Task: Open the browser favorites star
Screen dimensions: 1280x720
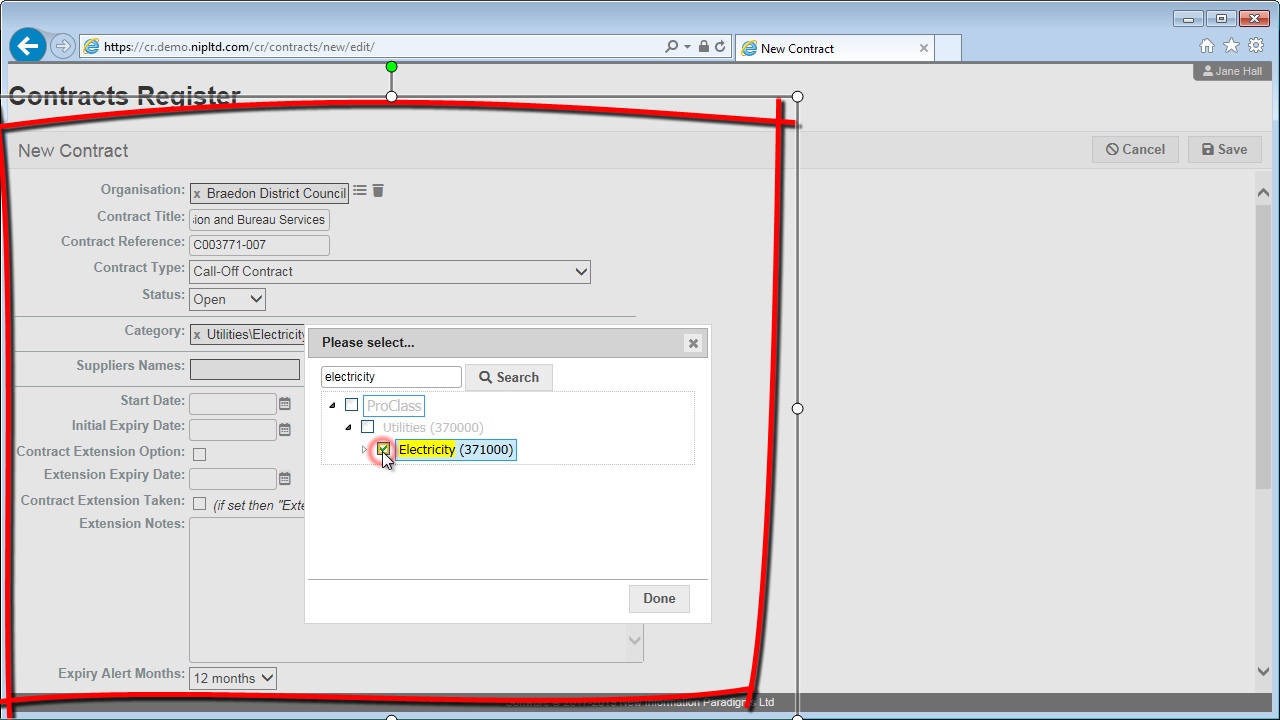Action: 1231,46
